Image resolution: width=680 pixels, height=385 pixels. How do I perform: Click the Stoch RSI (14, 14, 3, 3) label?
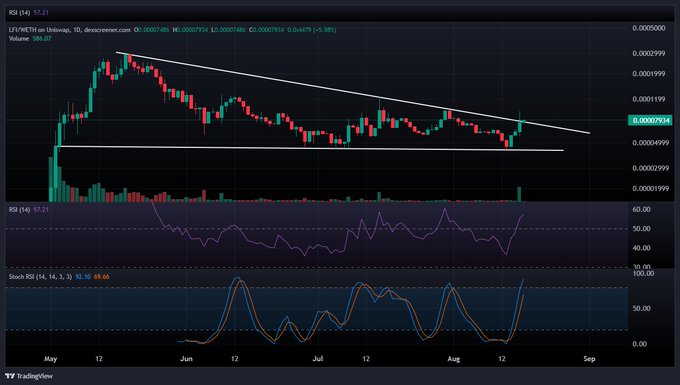pos(40,277)
